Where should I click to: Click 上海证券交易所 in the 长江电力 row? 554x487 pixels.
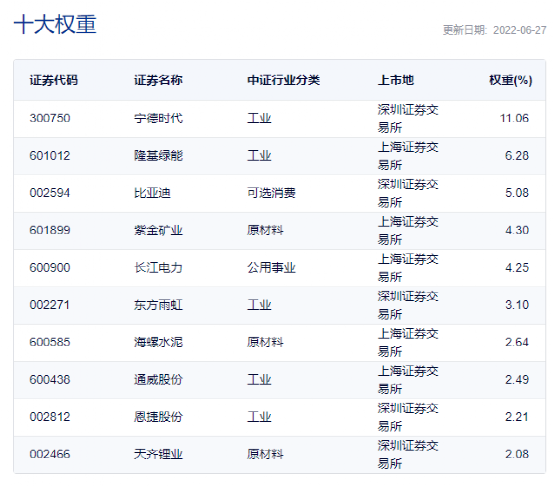(x=408, y=268)
